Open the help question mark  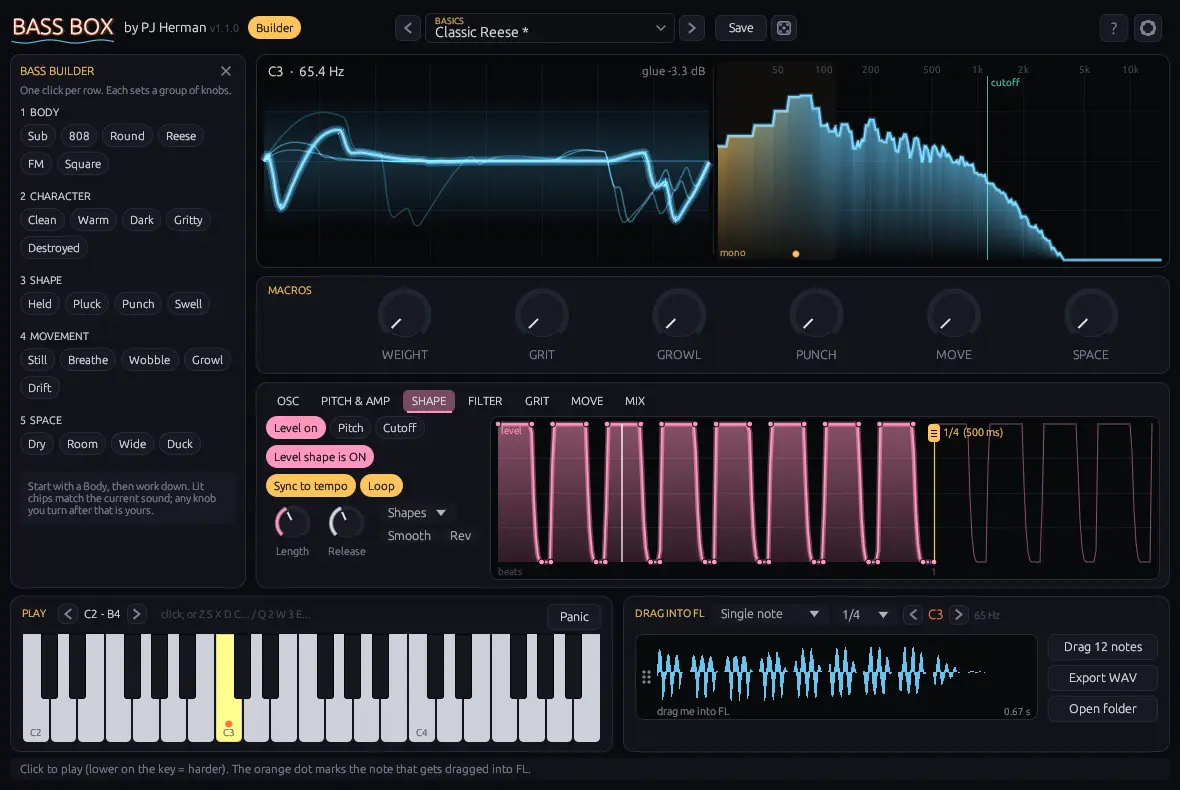click(x=1113, y=29)
